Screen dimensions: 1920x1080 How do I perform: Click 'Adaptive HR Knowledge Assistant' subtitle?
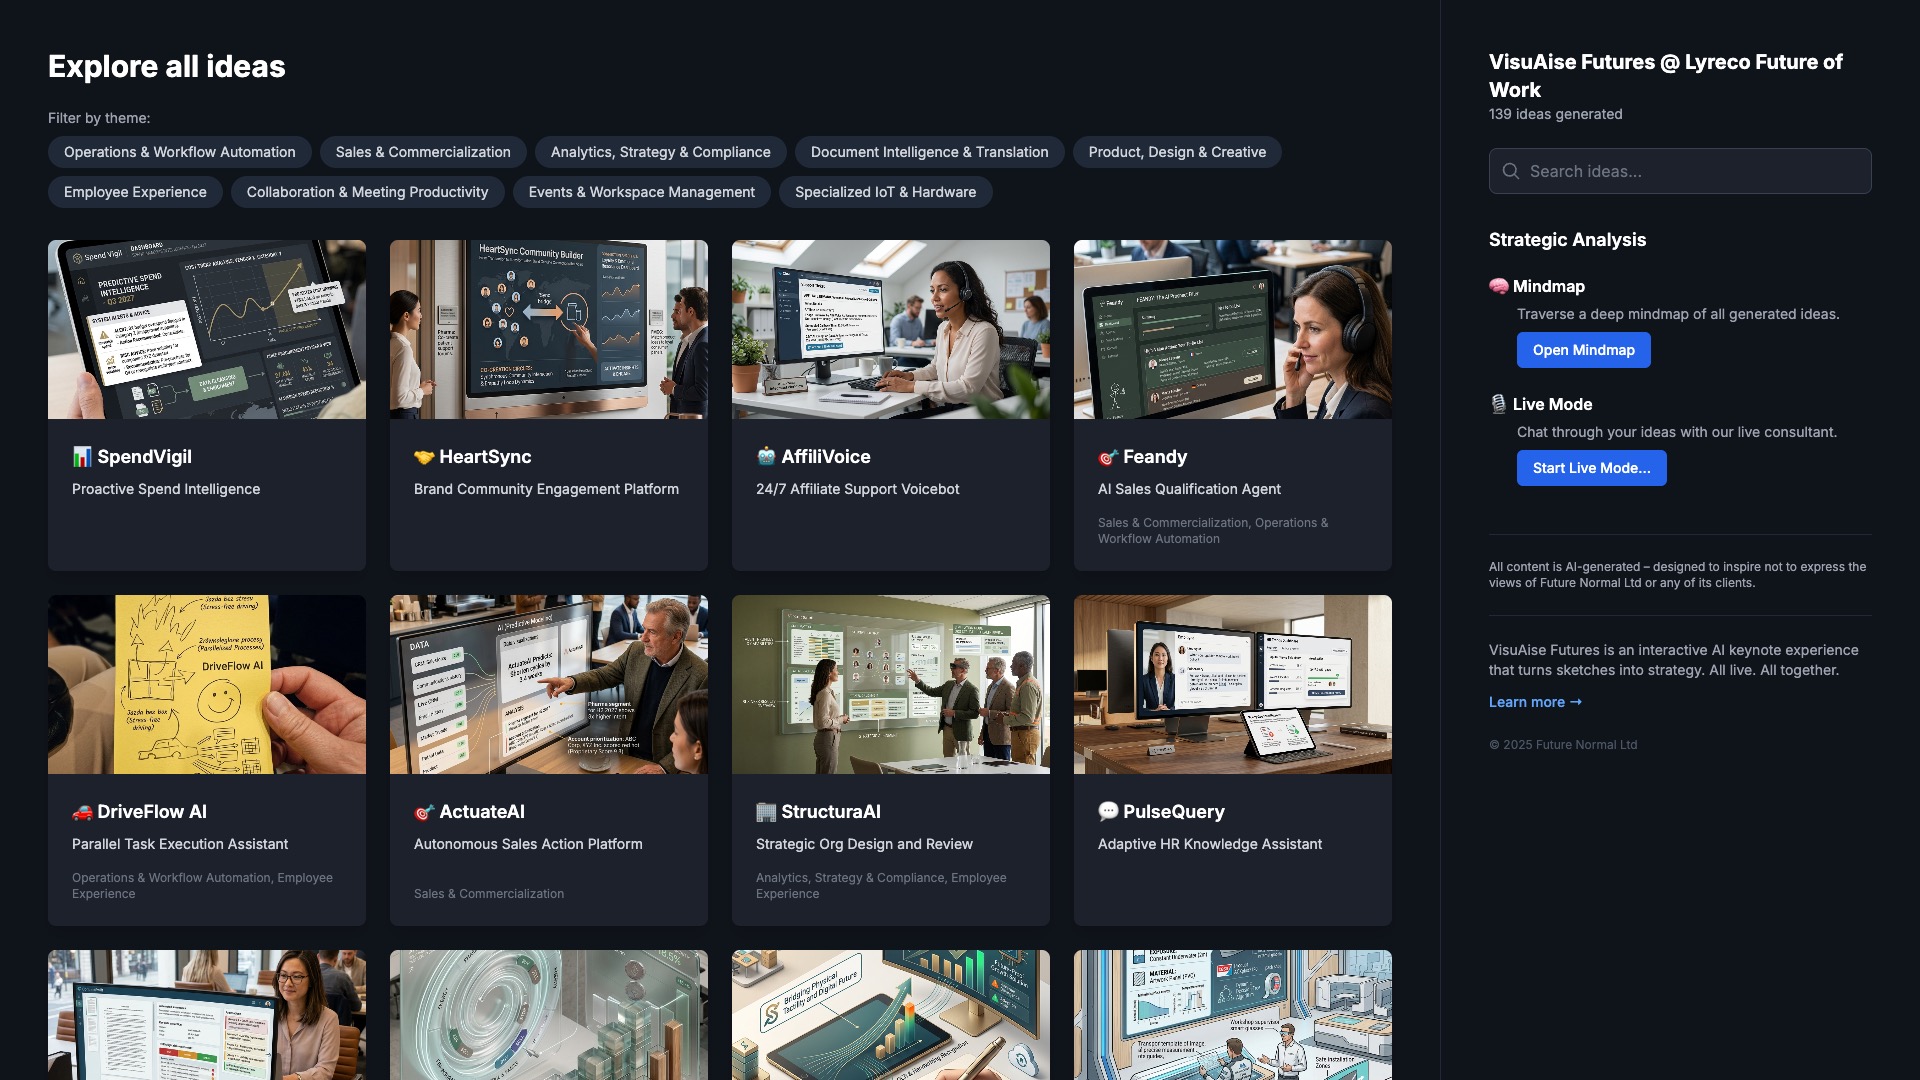pos(1210,844)
